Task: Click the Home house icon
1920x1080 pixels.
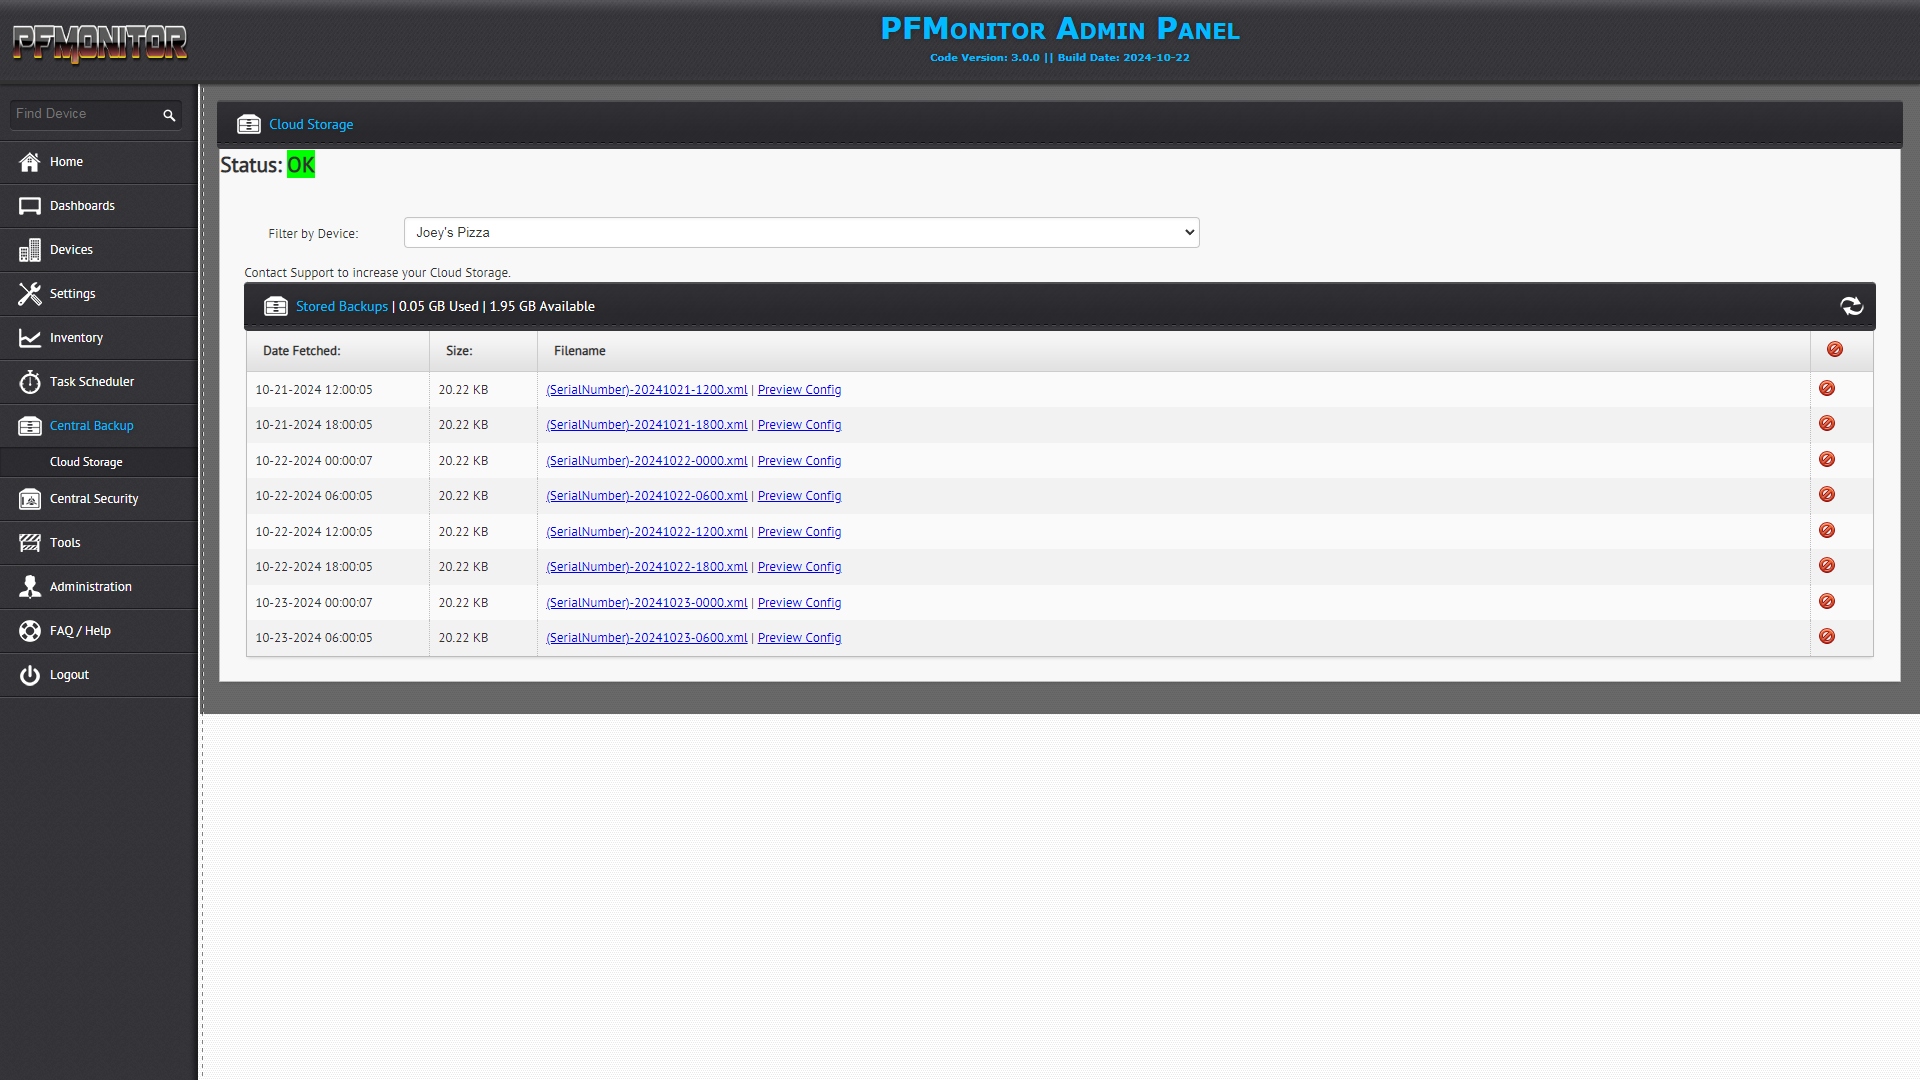Action: pyautogui.click(x=30, y=162)
